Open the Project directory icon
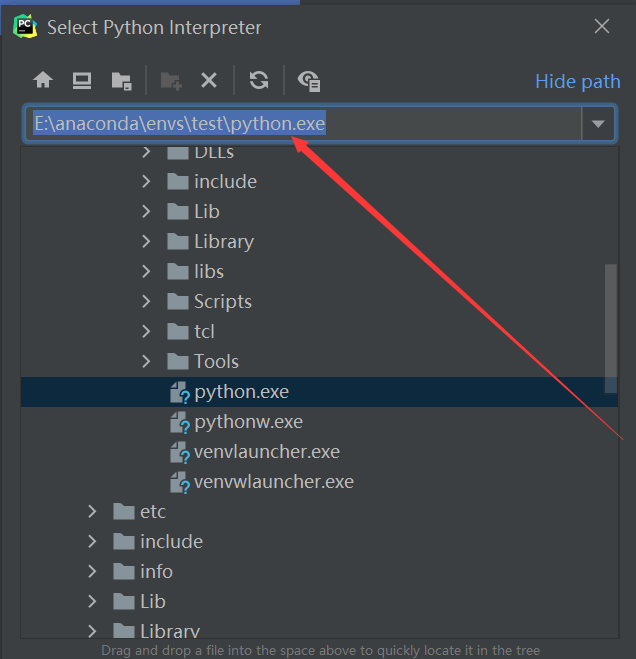Viewport: 636px width, 659px height. pyautogui.click(x=121, y=80)
